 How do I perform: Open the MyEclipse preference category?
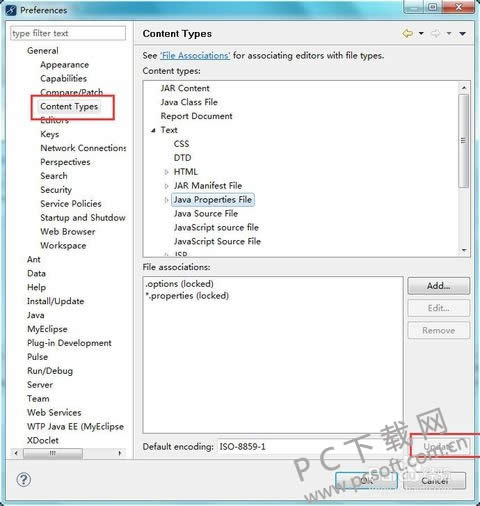pos(47,329)
